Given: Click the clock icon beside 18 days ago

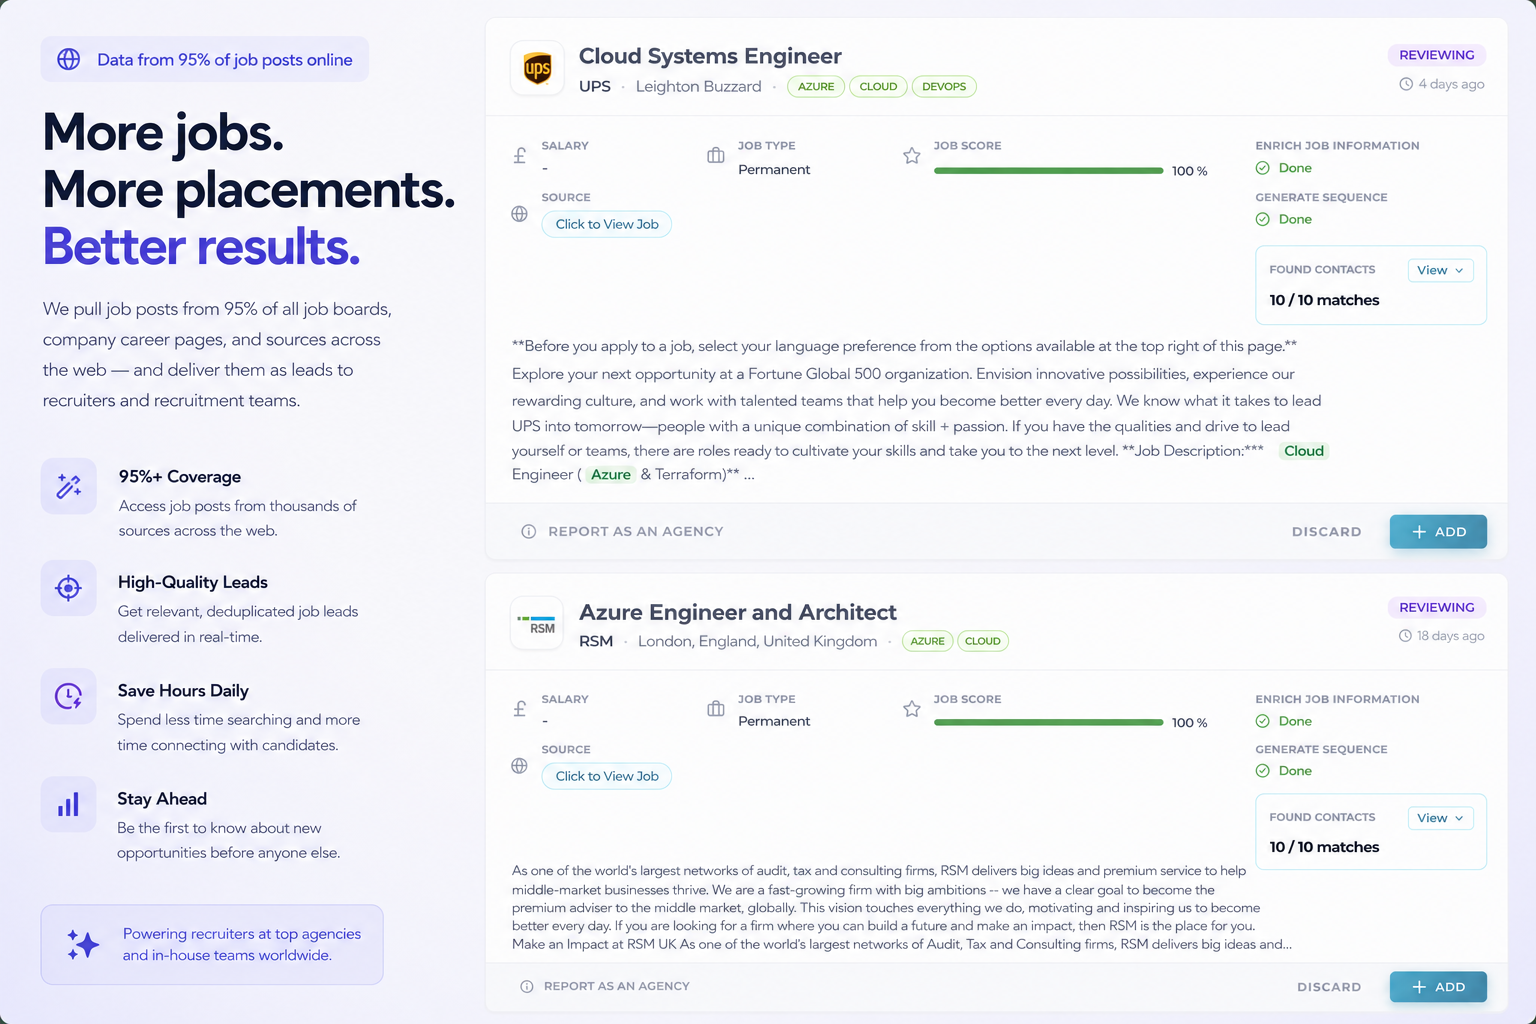Looking at the screenshot, I should coord(1405,636).
